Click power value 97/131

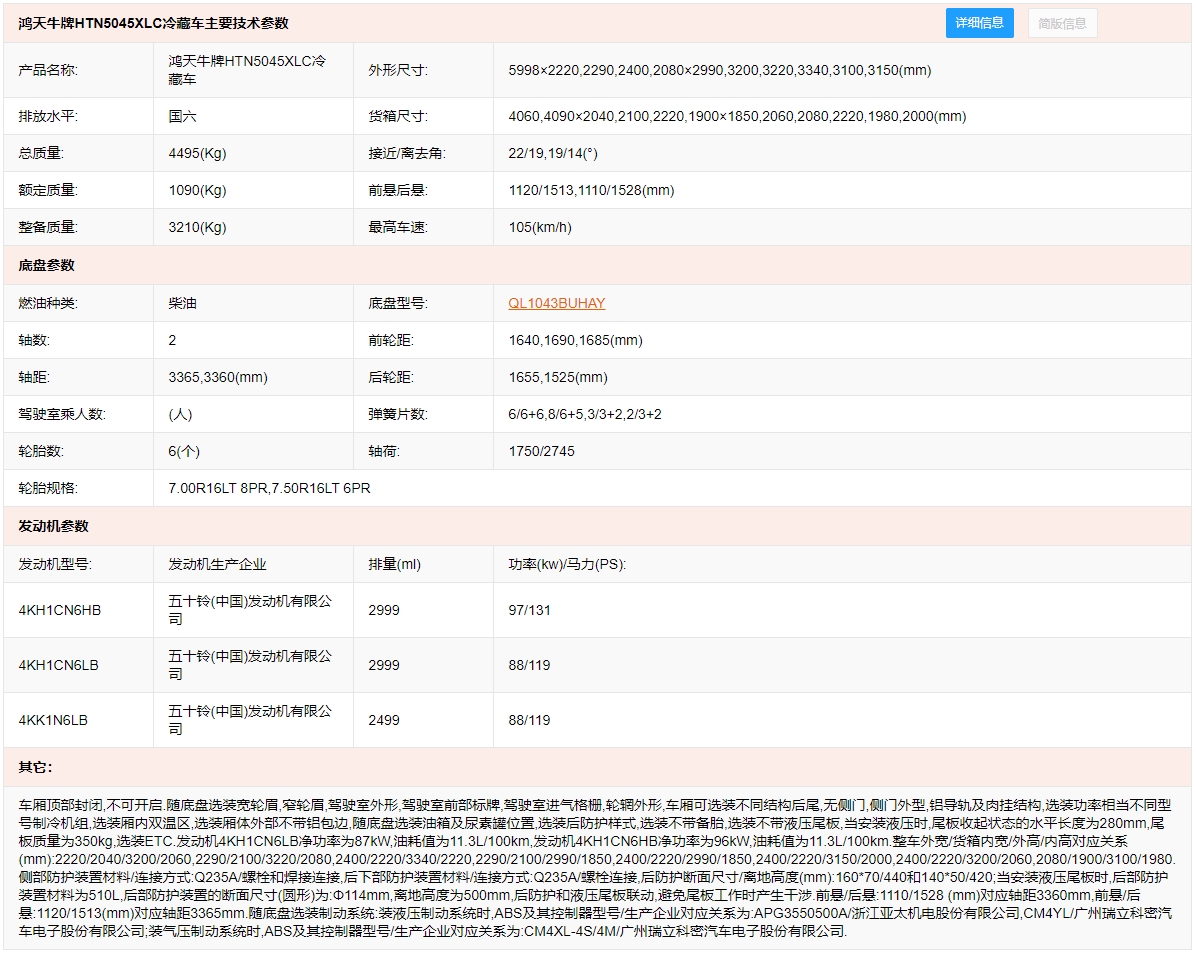tap(529, 610)
